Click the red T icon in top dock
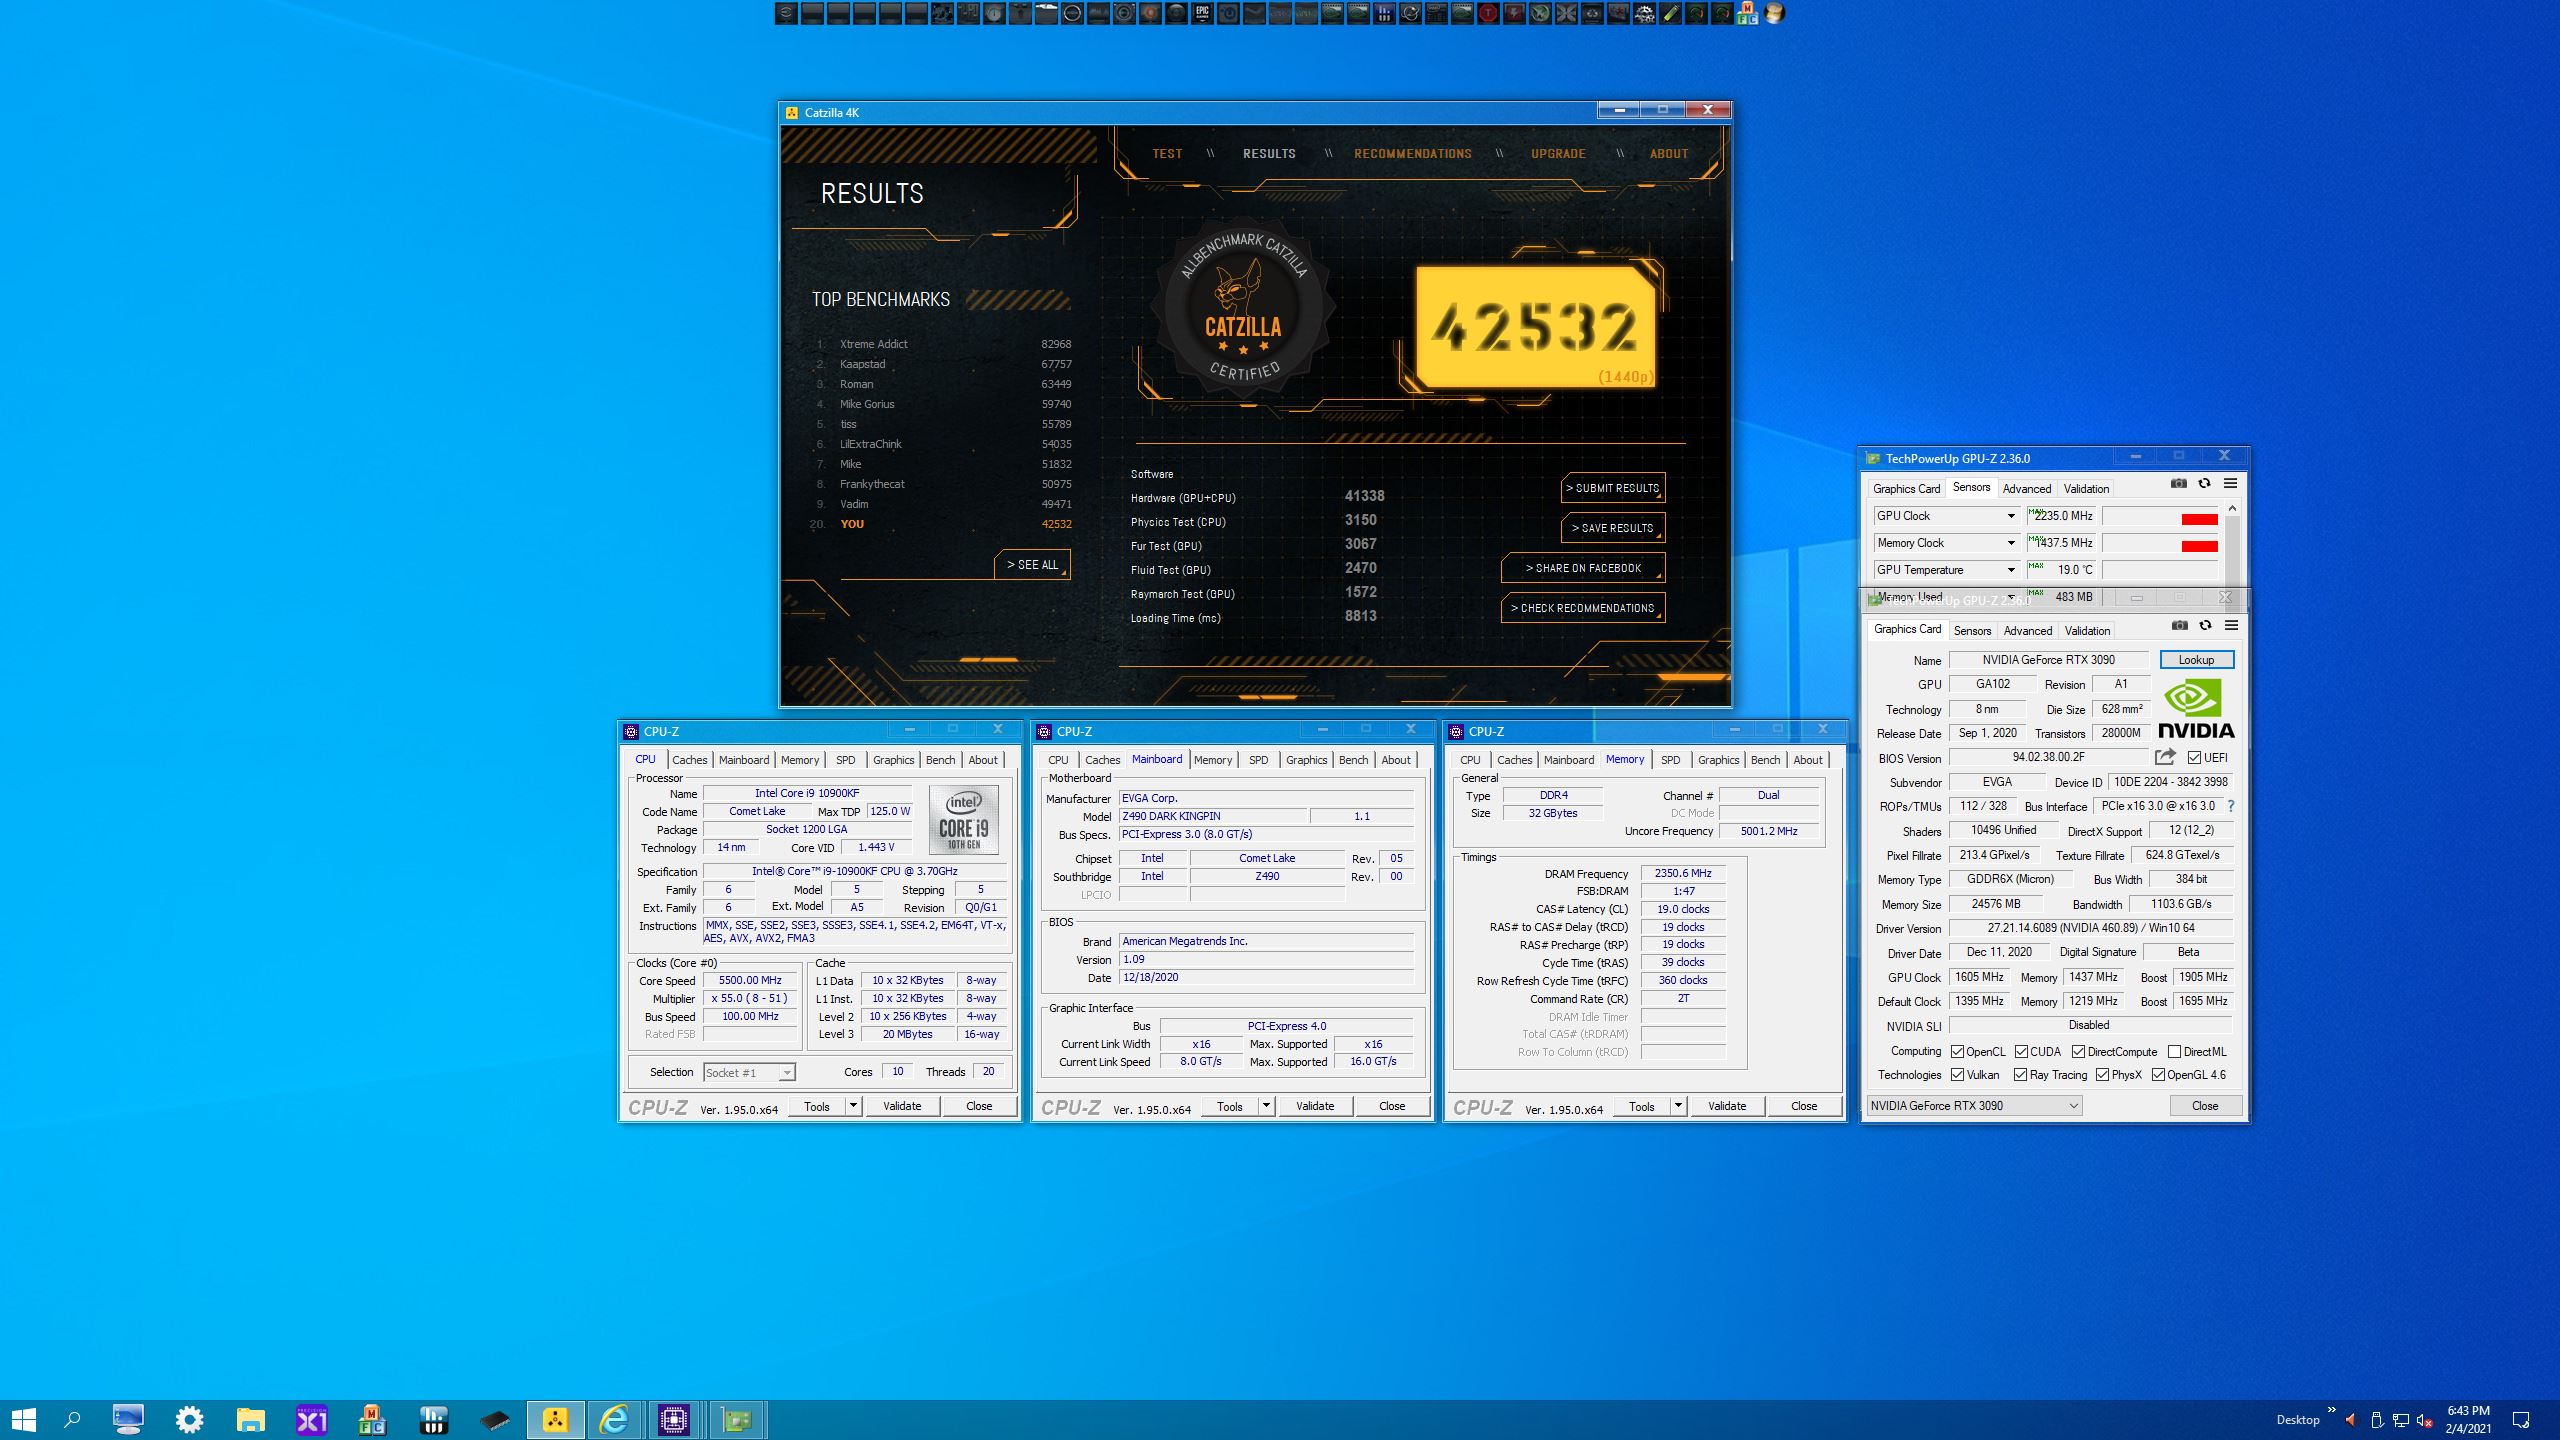 tap(1488, 13)
